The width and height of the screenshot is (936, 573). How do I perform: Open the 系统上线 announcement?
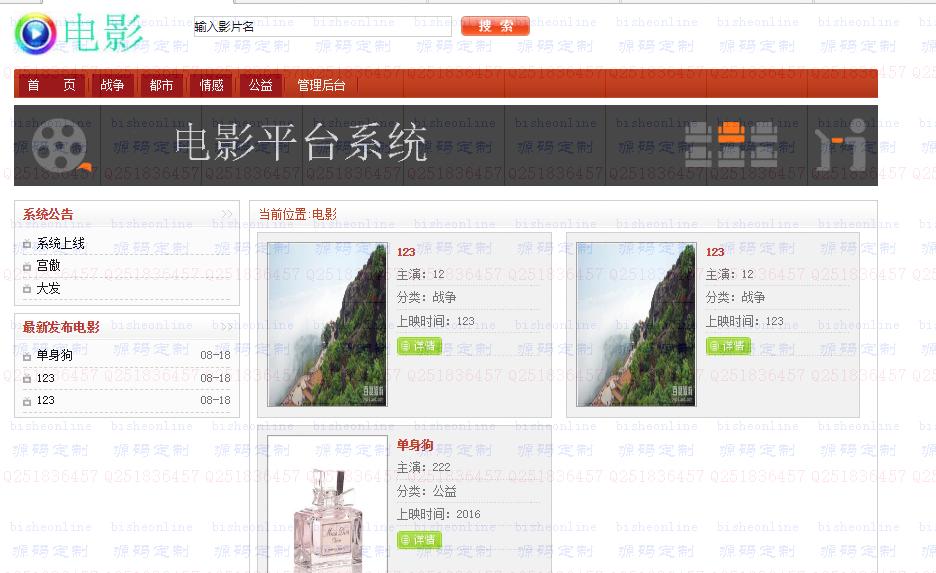coord(60,243)
